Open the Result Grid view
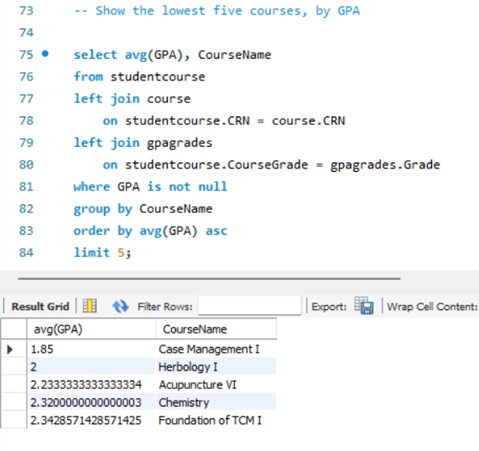479x451 pixels. click(40, 306)
